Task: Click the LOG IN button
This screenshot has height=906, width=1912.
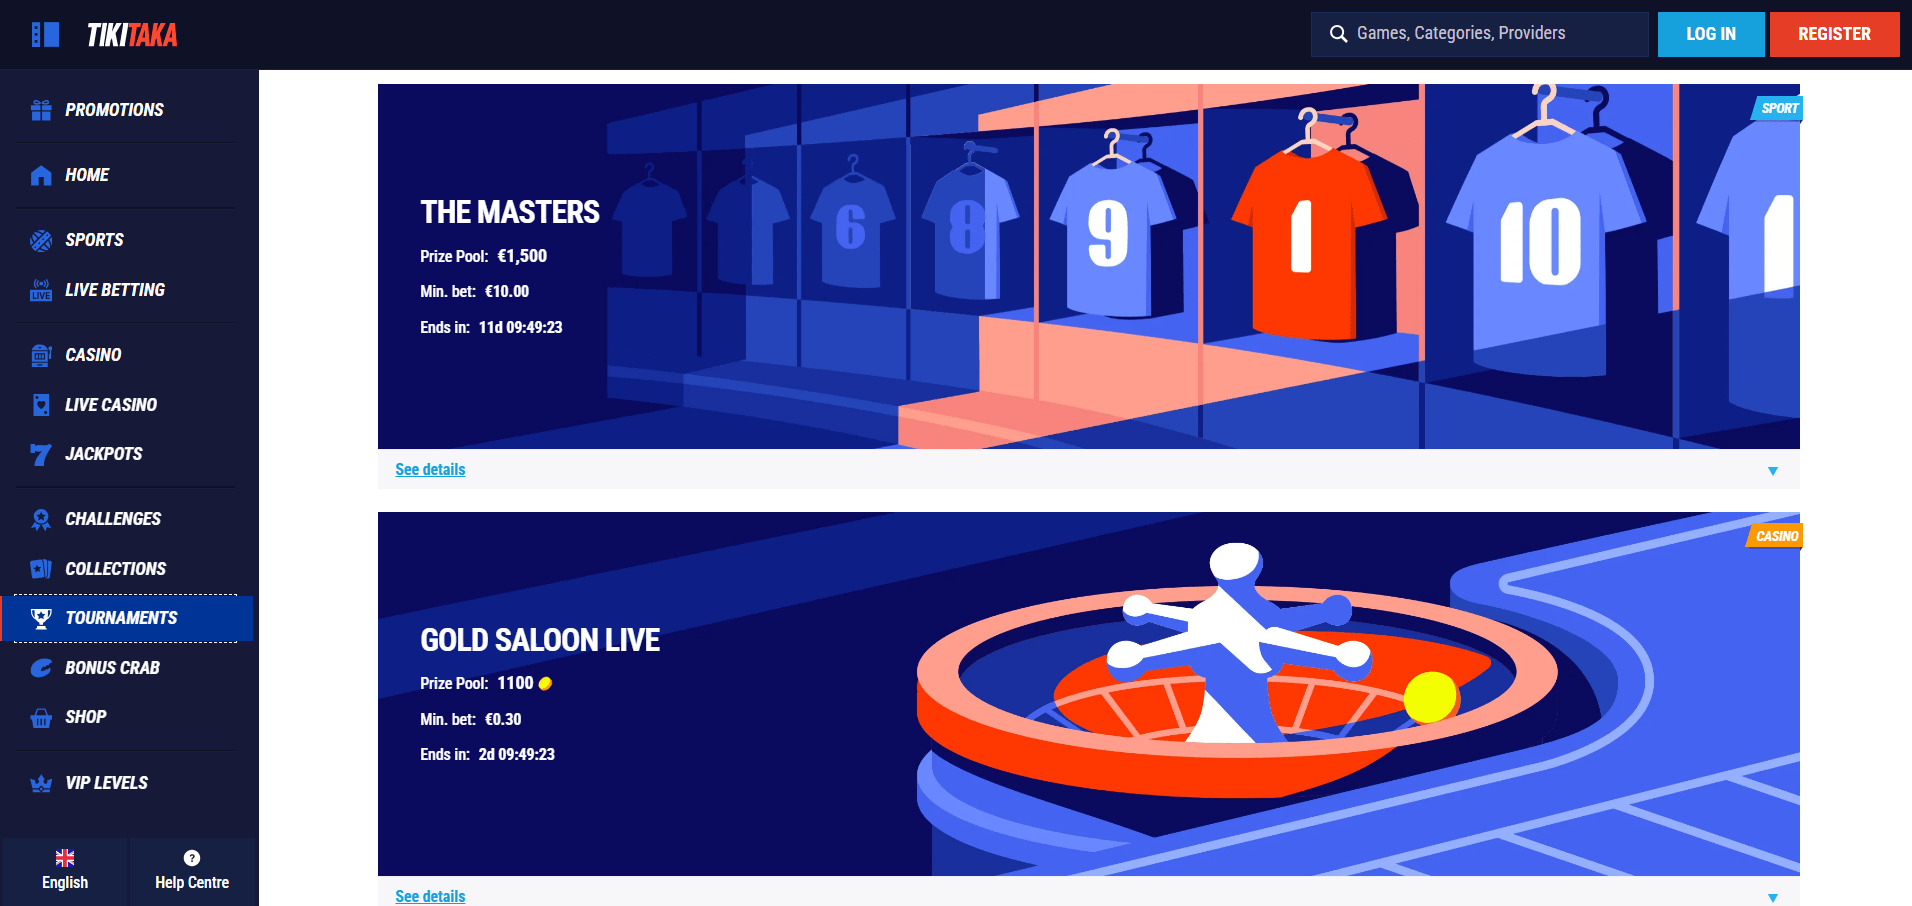Action: click(x=1711, y=34)
